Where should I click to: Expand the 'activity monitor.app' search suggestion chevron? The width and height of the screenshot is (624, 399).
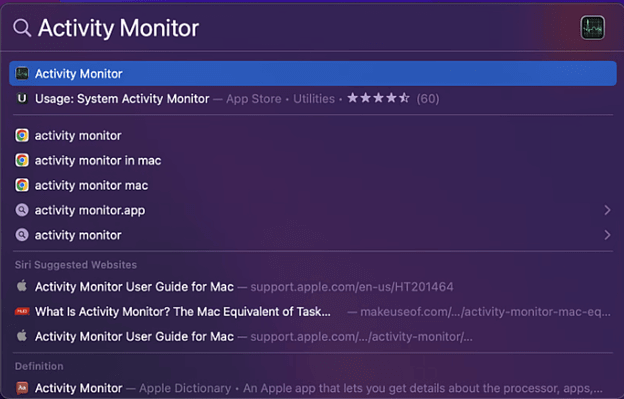[607, 210]
